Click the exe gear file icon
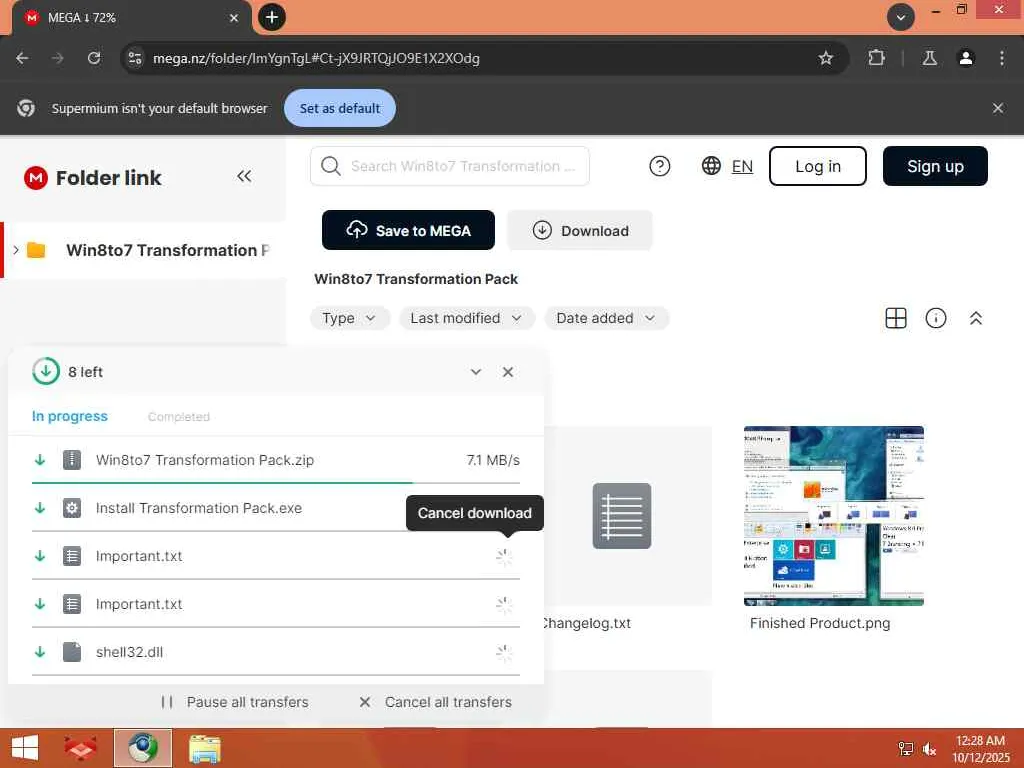 pos(72,508)
